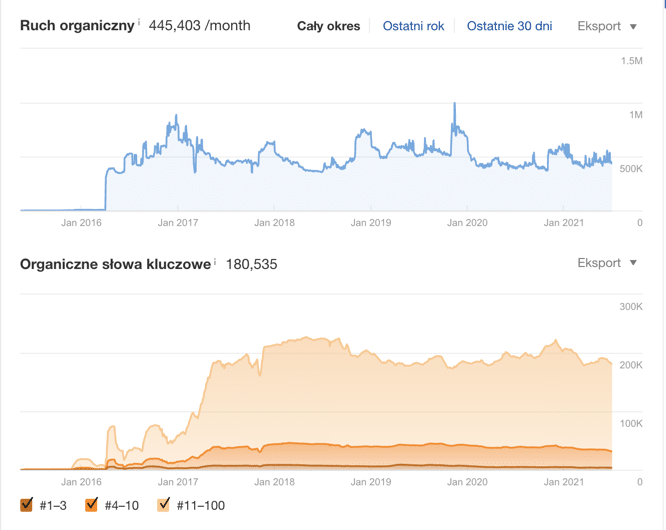Toggle the #1–3 positions checkbox
666x530 pixels.
[28, 505]
